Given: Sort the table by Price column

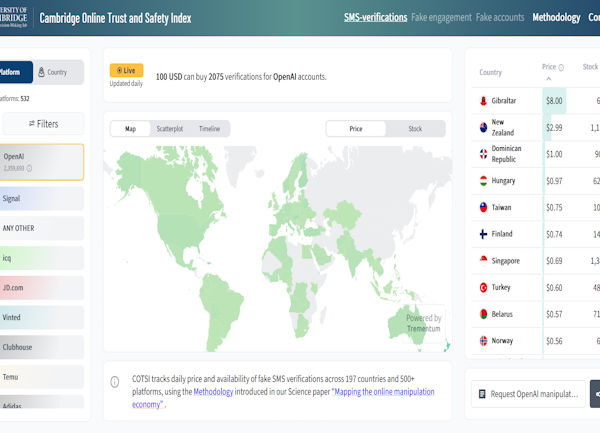Looking at the screenshot, I should click(x=548, y=68).
